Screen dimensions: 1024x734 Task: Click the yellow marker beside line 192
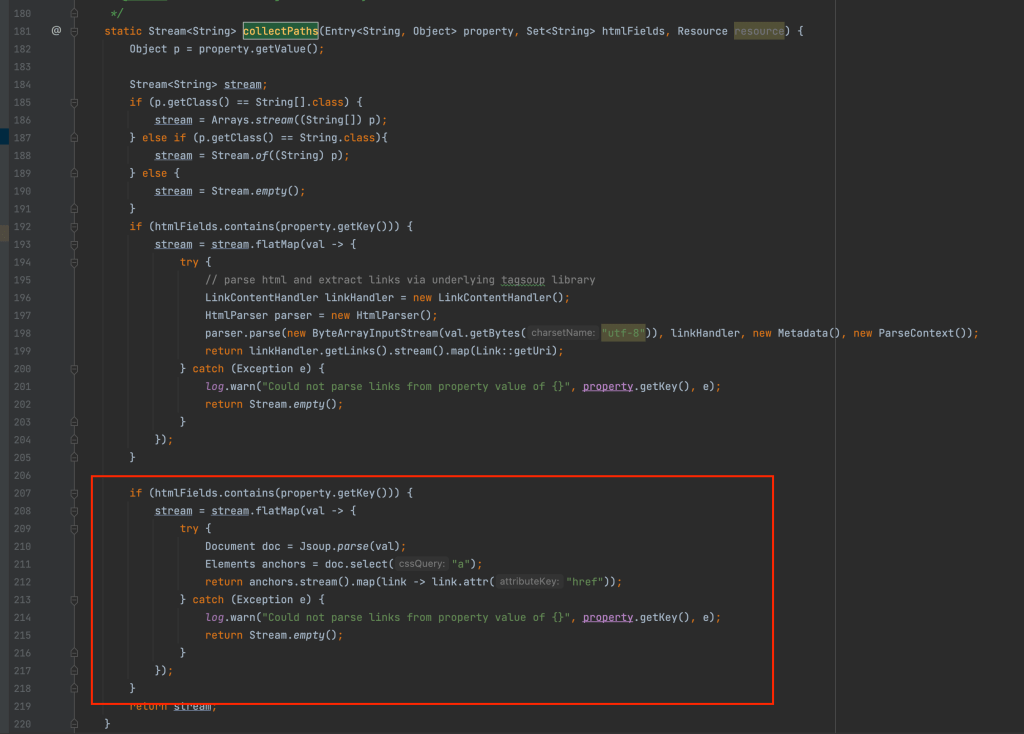4,227
